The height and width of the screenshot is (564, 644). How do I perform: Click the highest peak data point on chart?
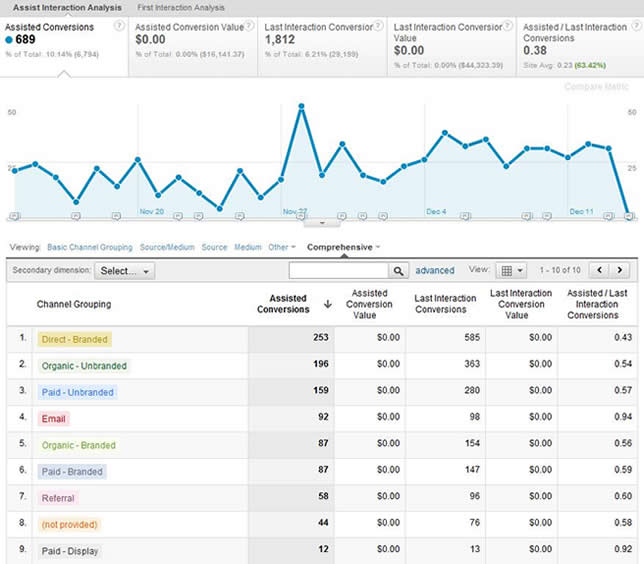[x=301, y=106]
